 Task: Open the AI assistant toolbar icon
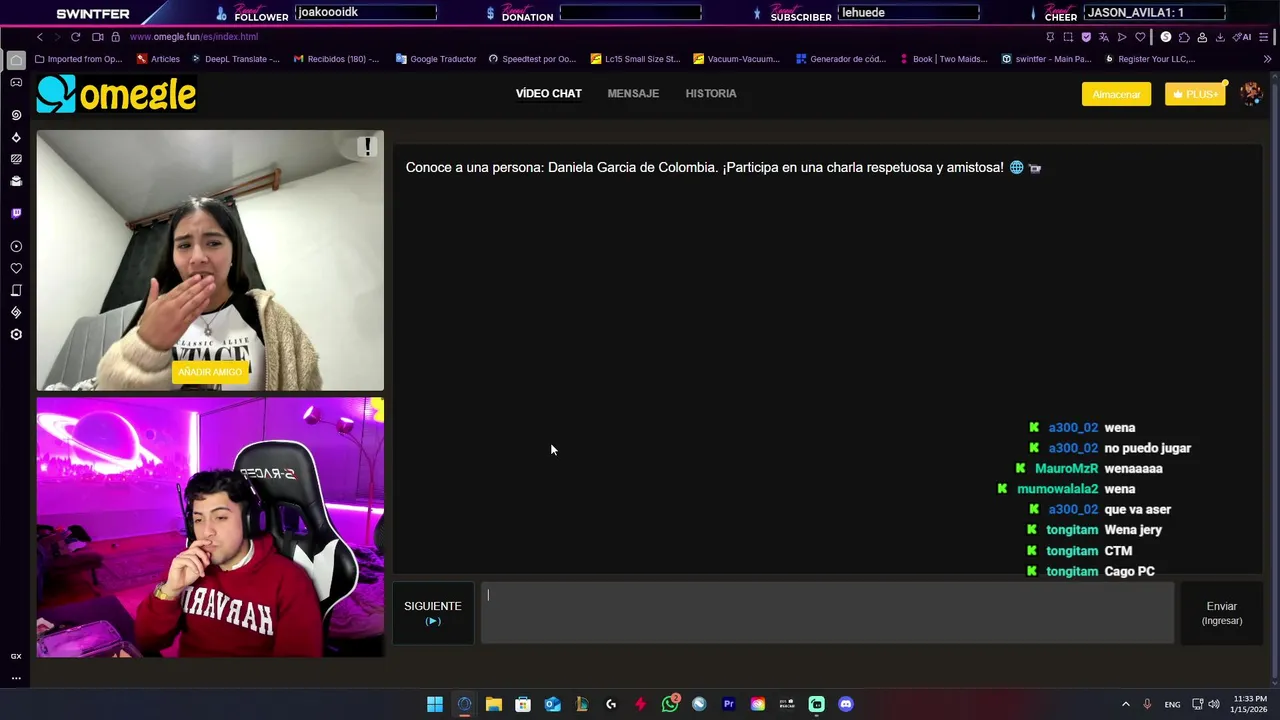click(x=1243, y=37)
